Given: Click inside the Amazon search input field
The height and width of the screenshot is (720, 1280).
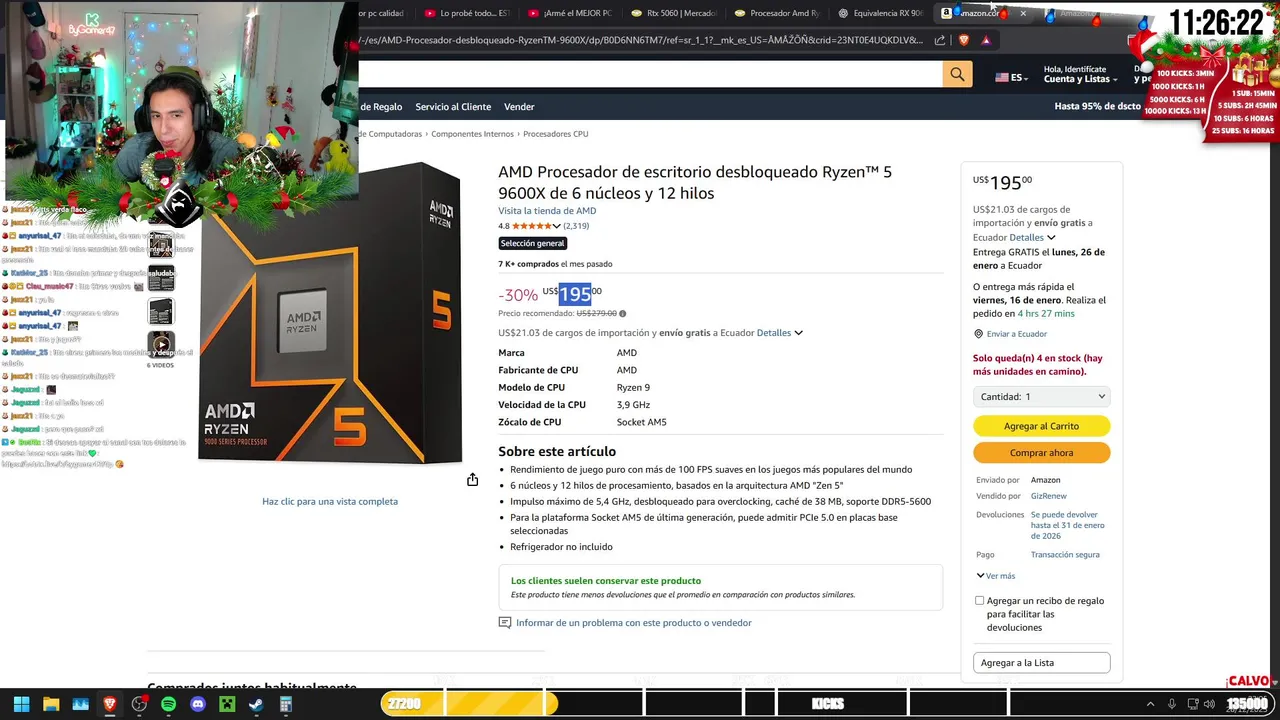Looking at the screenshot, I should 650,74.
